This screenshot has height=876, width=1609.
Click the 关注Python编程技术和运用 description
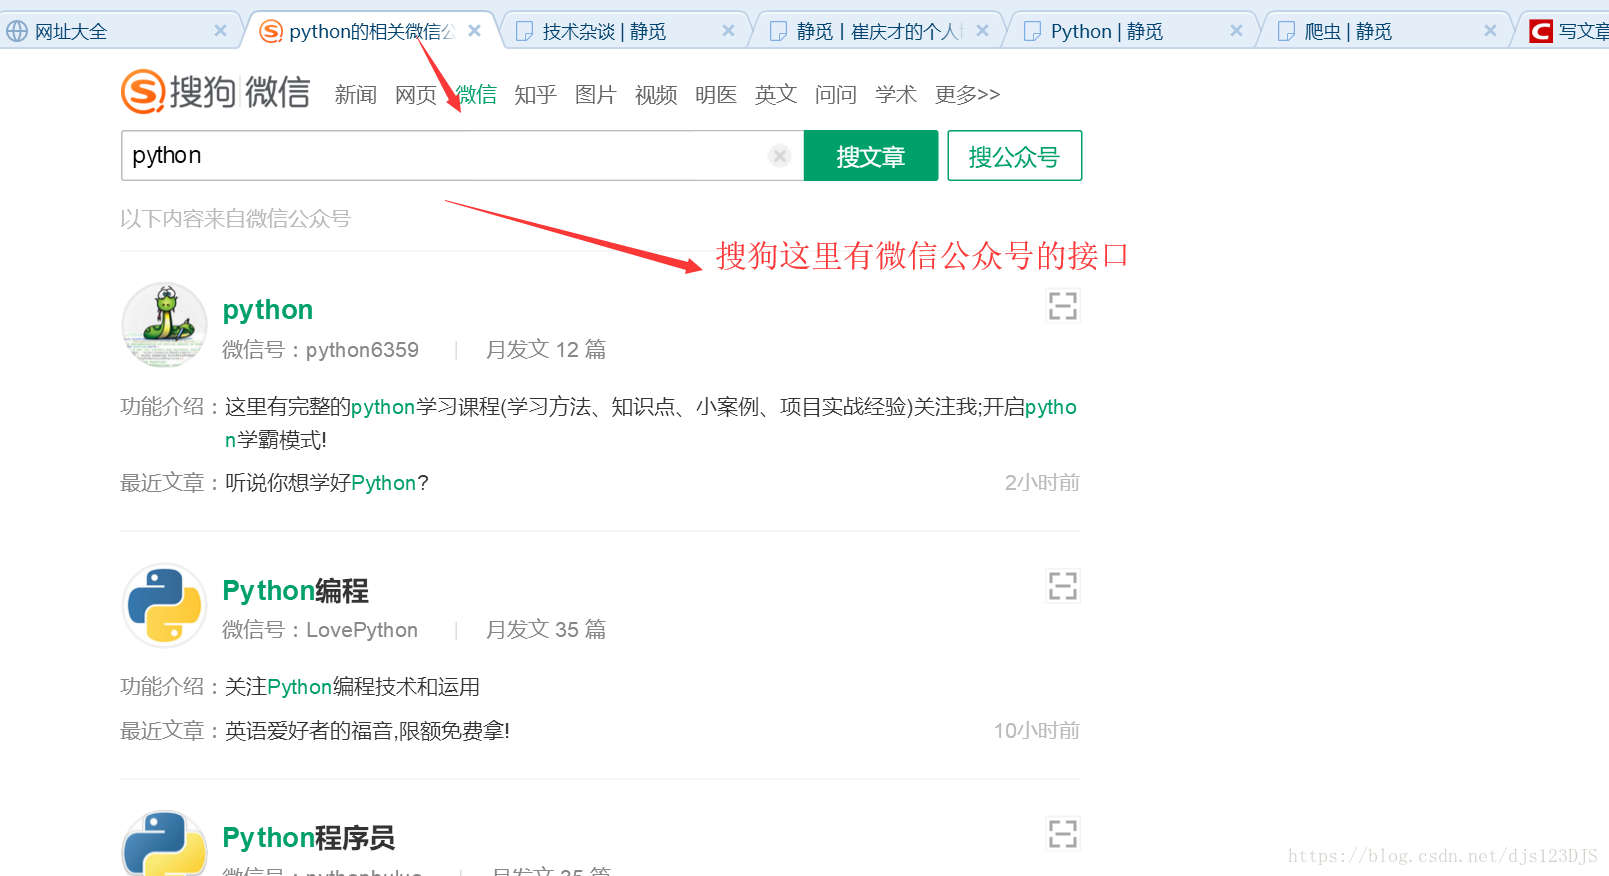tap(352, 687)
